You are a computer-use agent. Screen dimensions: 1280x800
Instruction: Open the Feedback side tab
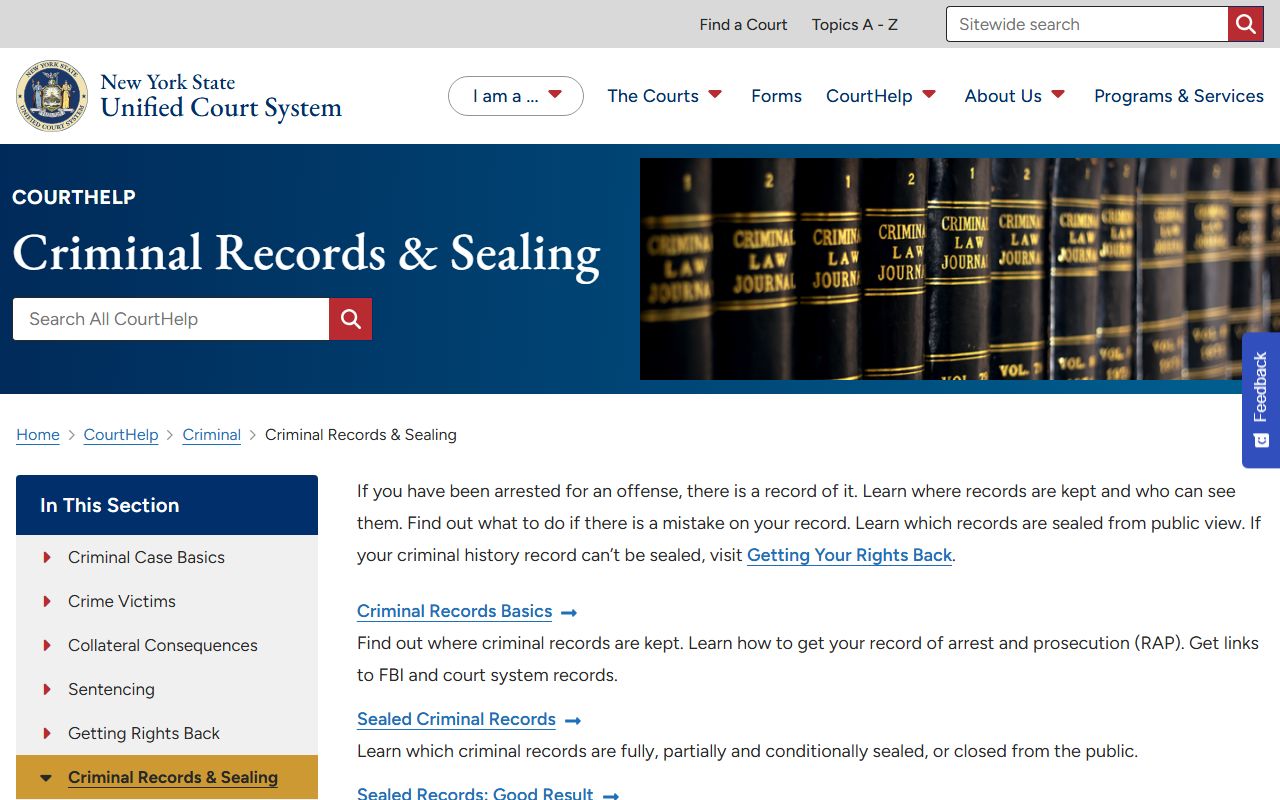pyautogui.click(x=1261, y=400)
